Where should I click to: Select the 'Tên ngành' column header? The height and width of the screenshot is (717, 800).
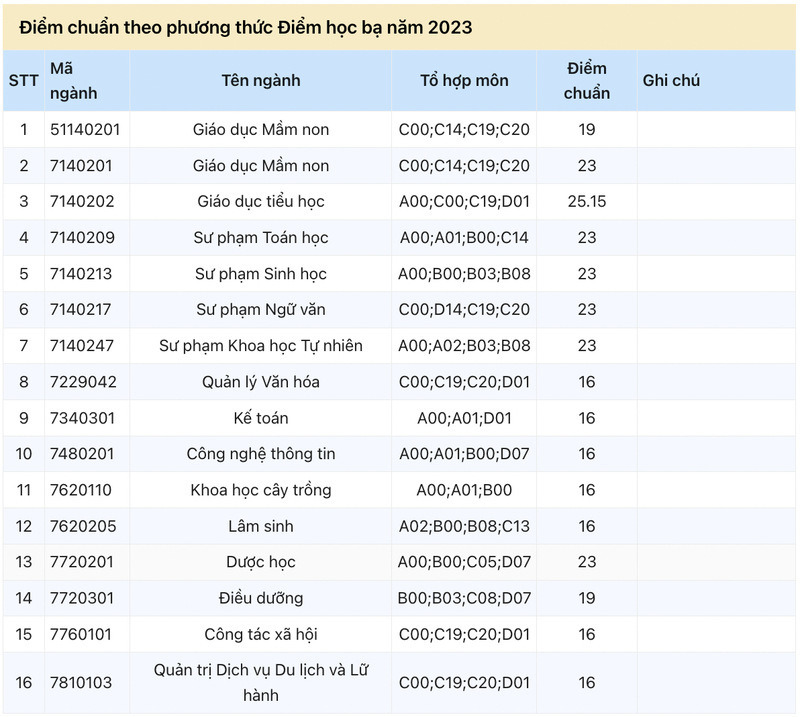(x=261, y=81)
